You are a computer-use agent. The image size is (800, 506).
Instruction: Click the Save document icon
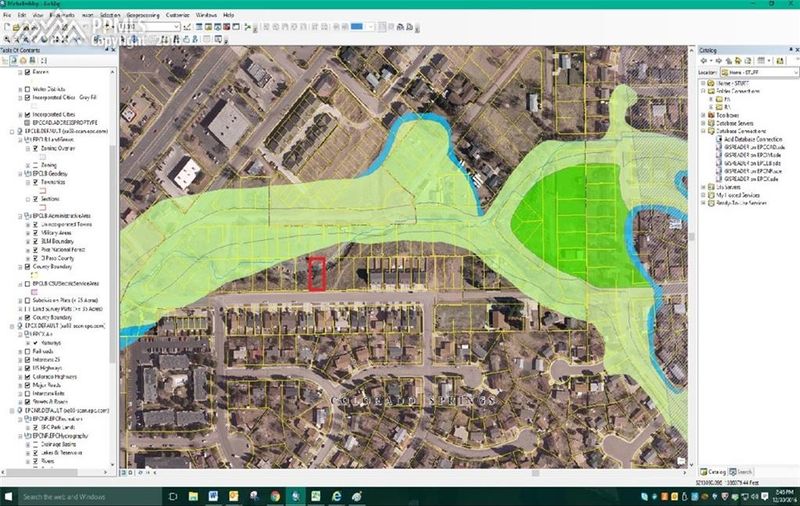(x=25, y=27)
